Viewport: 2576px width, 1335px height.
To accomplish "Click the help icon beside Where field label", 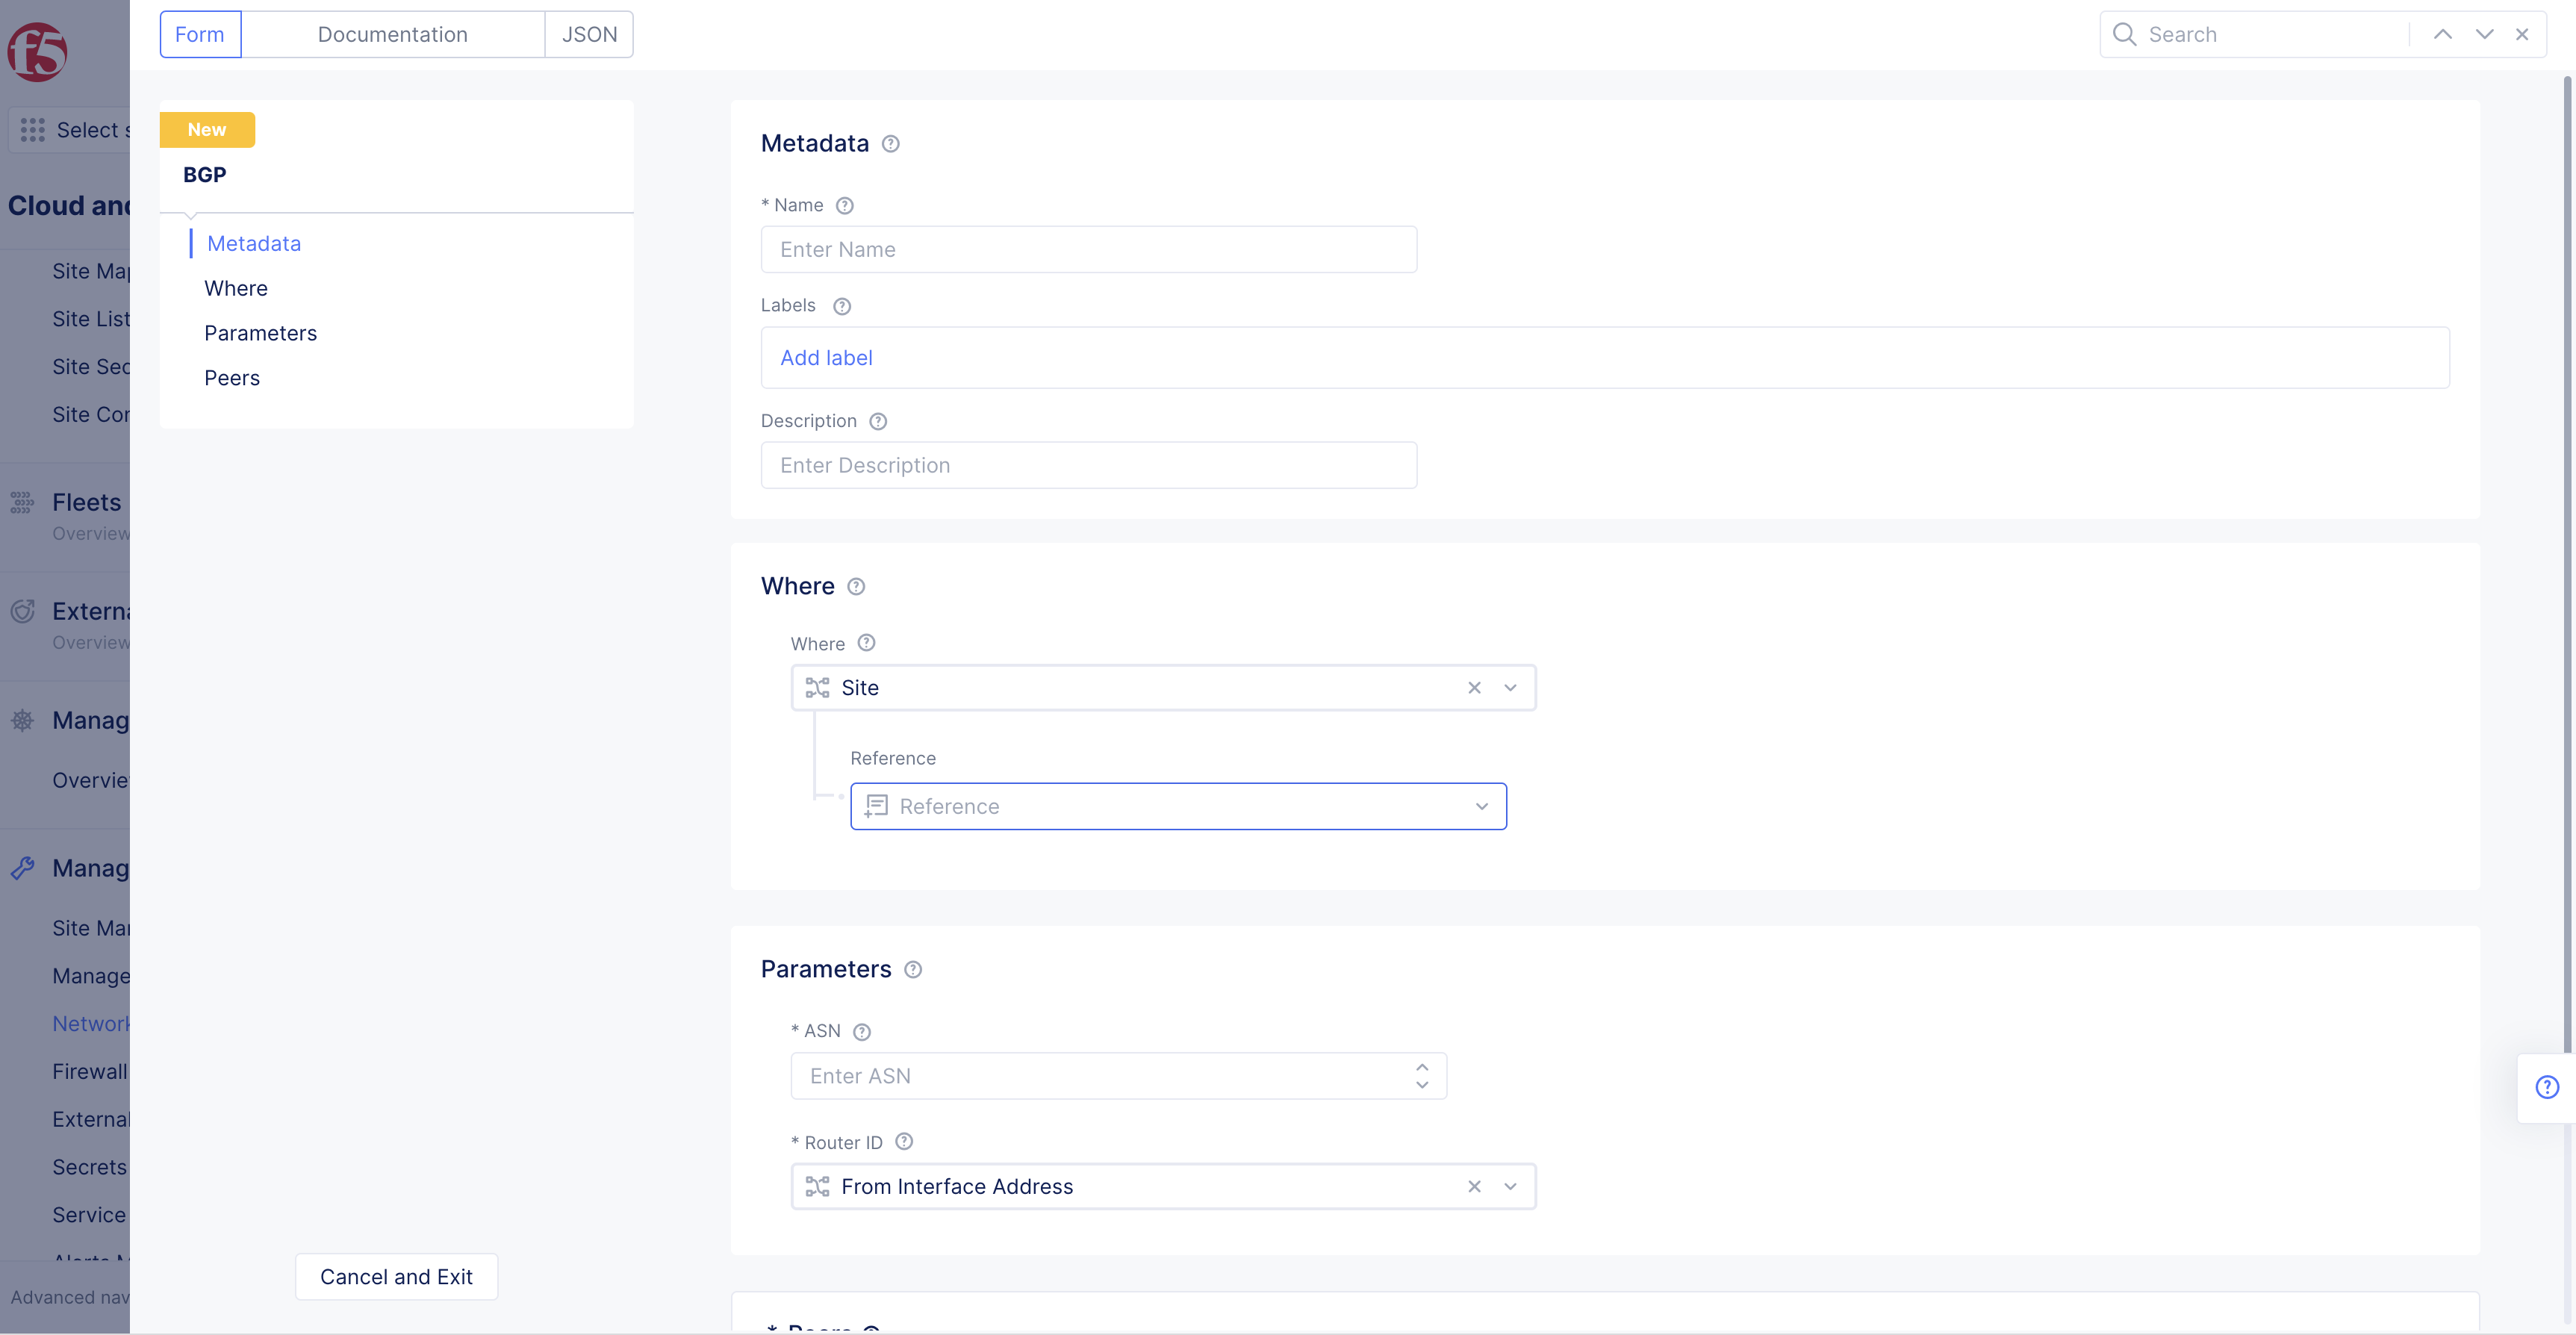I will click(867, 643).
